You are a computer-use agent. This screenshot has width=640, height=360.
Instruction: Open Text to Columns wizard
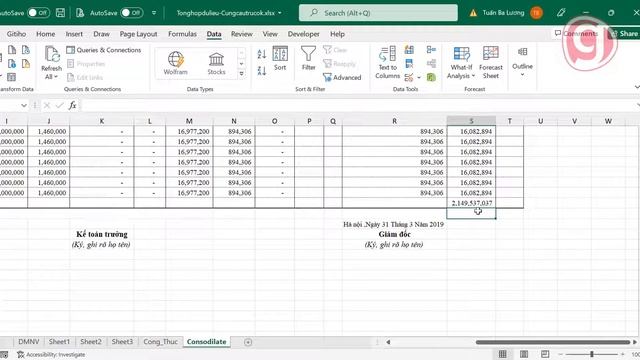pos(387,62)
